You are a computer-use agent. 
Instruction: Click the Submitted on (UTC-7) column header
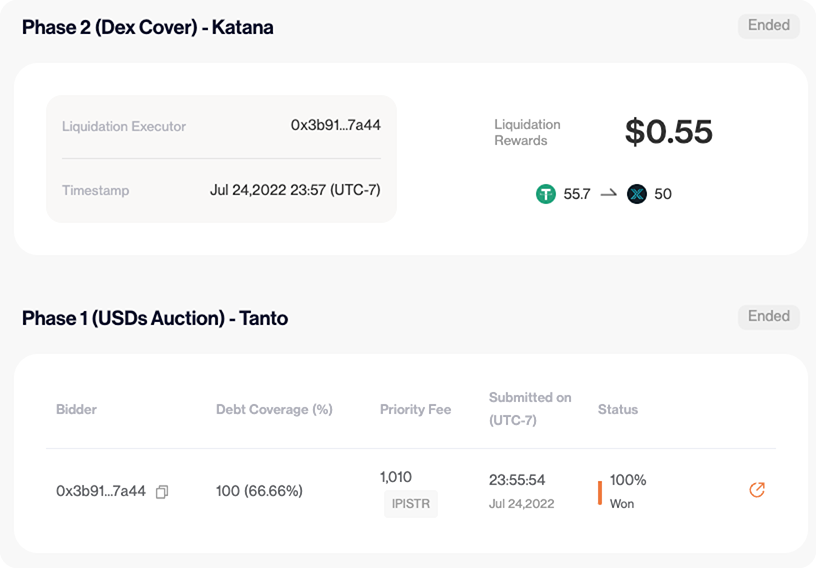click(530, 408)
